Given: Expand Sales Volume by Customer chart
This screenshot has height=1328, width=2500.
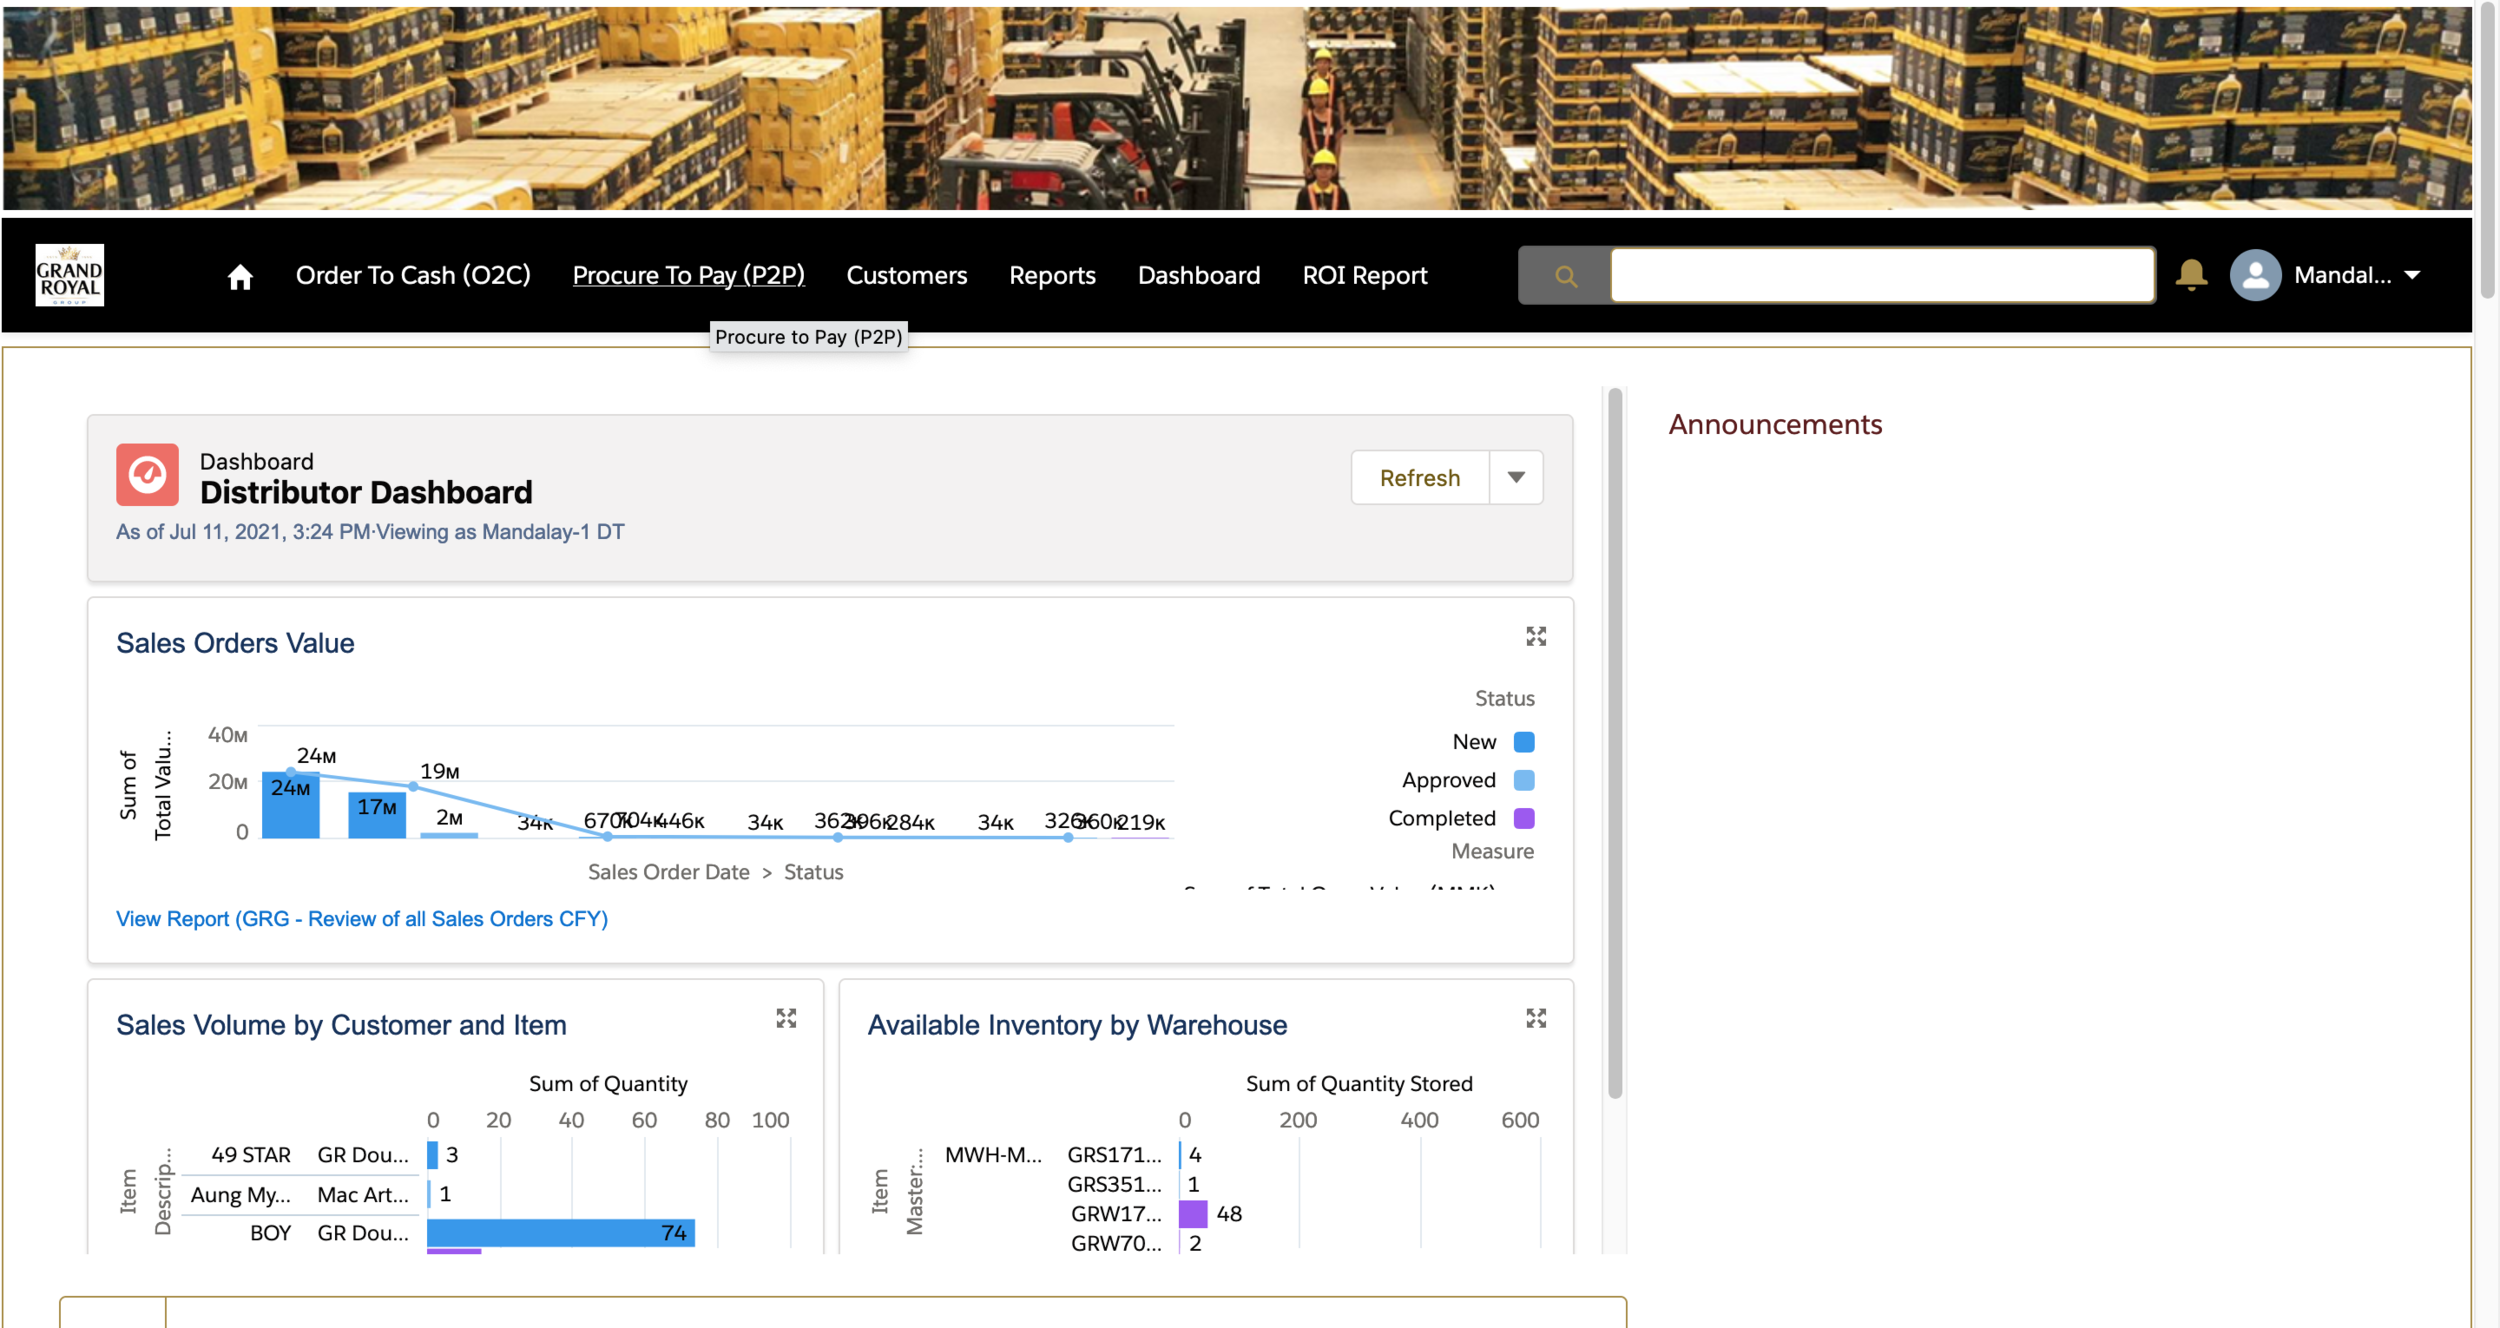Looking at the screenshot, I should click(x=786, y=1019).
